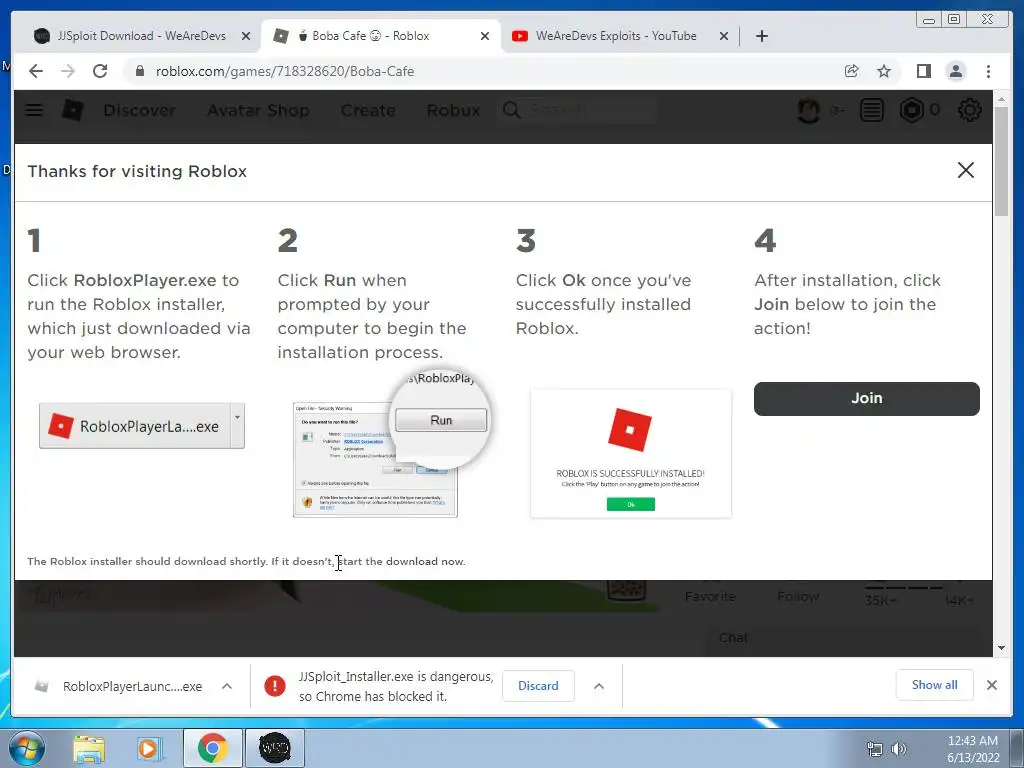Click the Roblox successfully installed illustration
Viewport: 1024px width, 768px height.
(631, 454)
